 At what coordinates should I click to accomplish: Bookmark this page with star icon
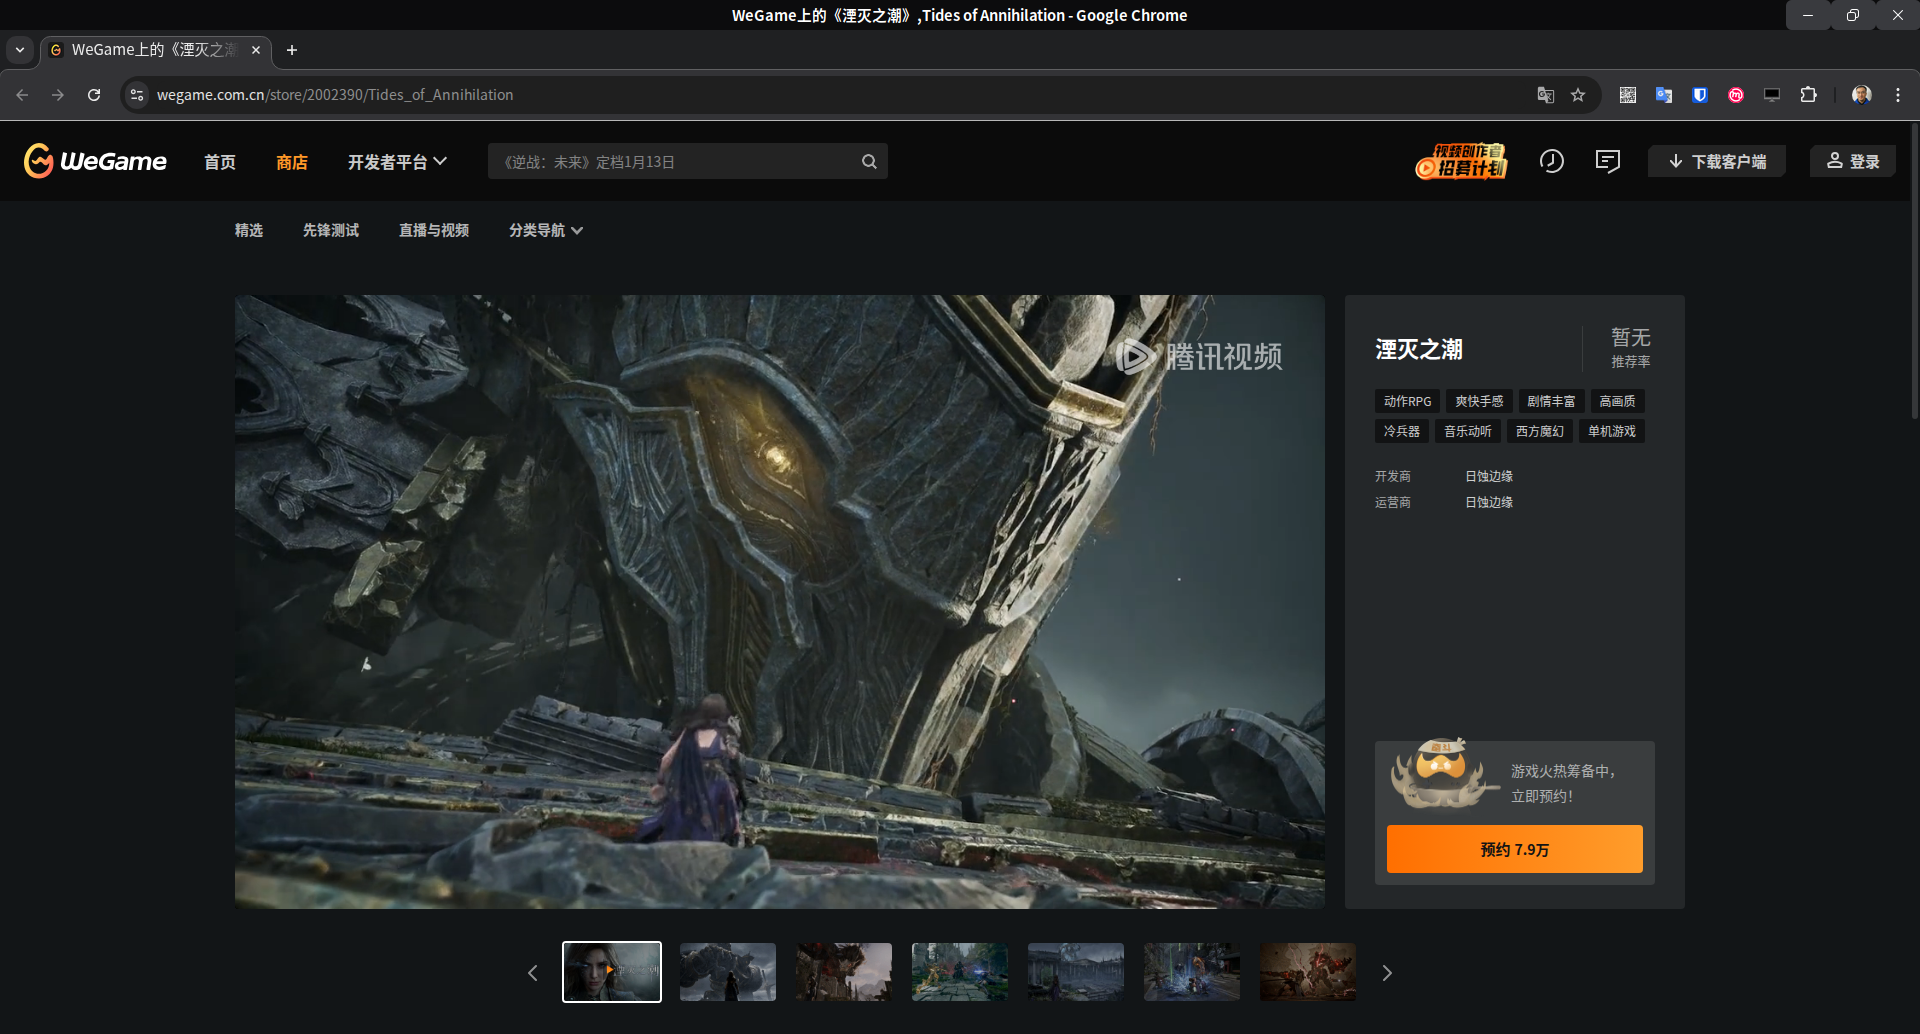click(1578, 95)
